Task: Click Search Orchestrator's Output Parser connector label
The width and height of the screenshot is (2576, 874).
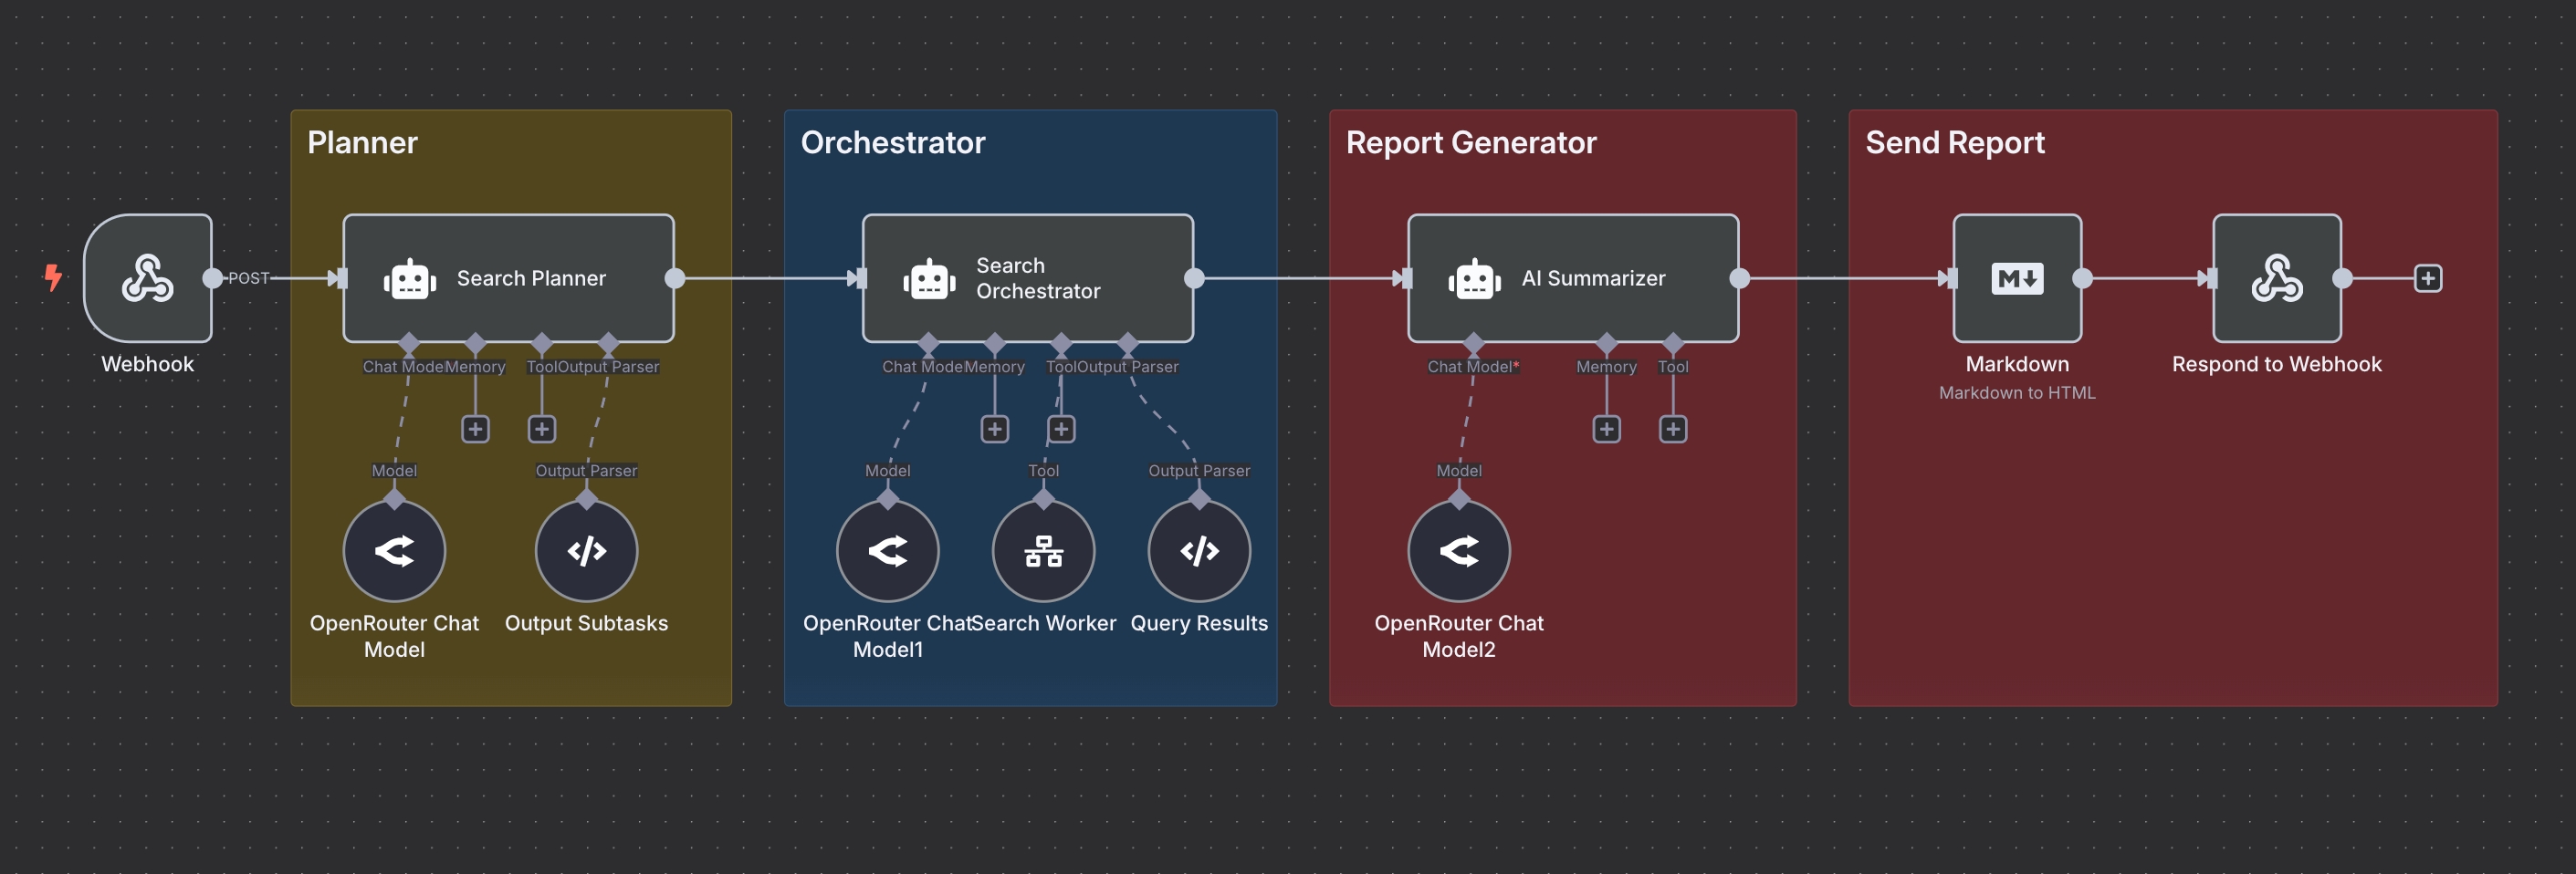Action: tap(1128, 367)
